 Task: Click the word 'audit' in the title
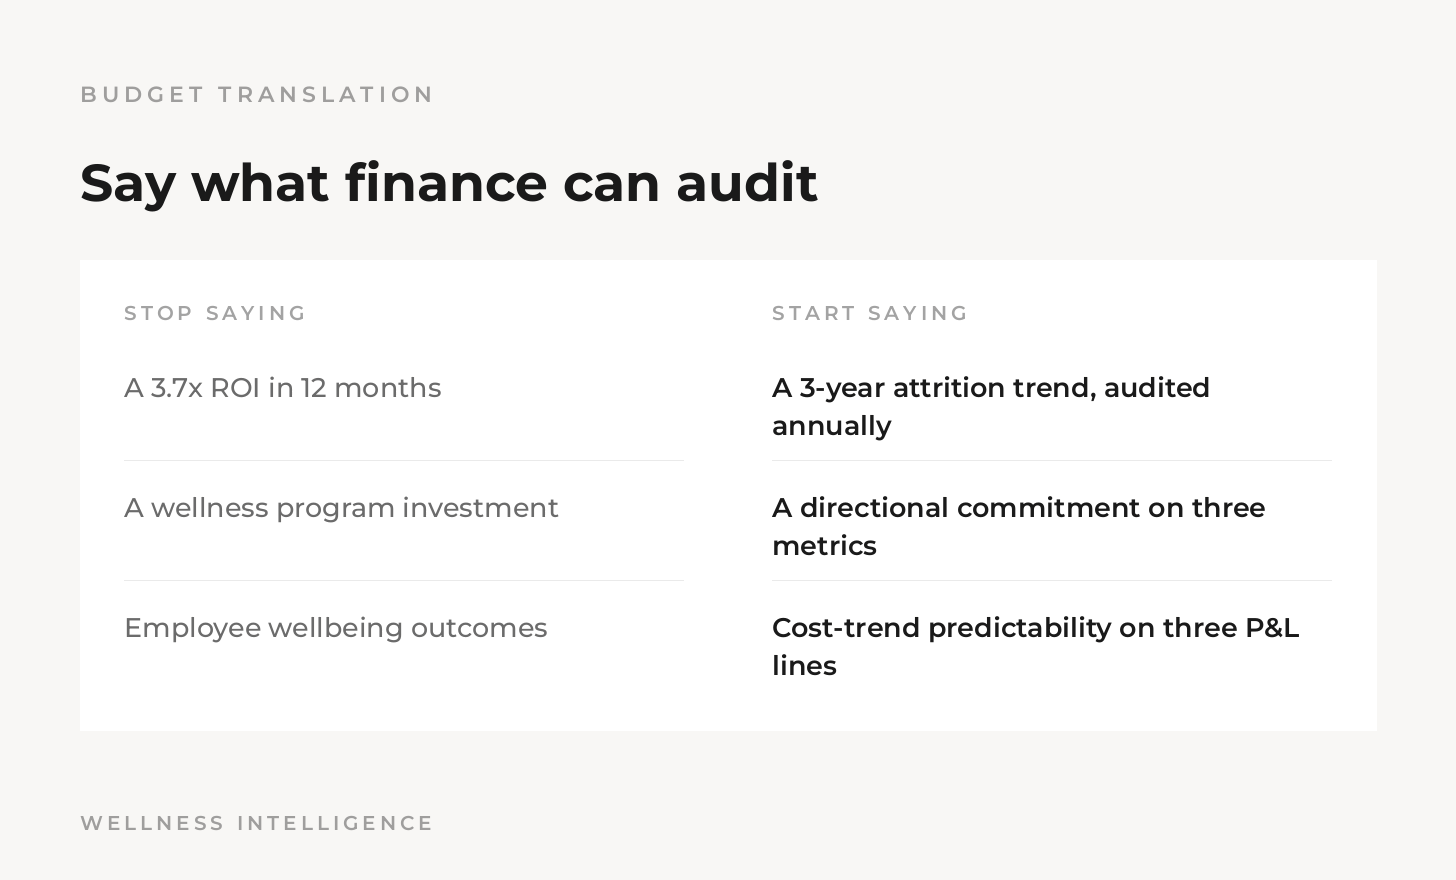tap(747, 183)
